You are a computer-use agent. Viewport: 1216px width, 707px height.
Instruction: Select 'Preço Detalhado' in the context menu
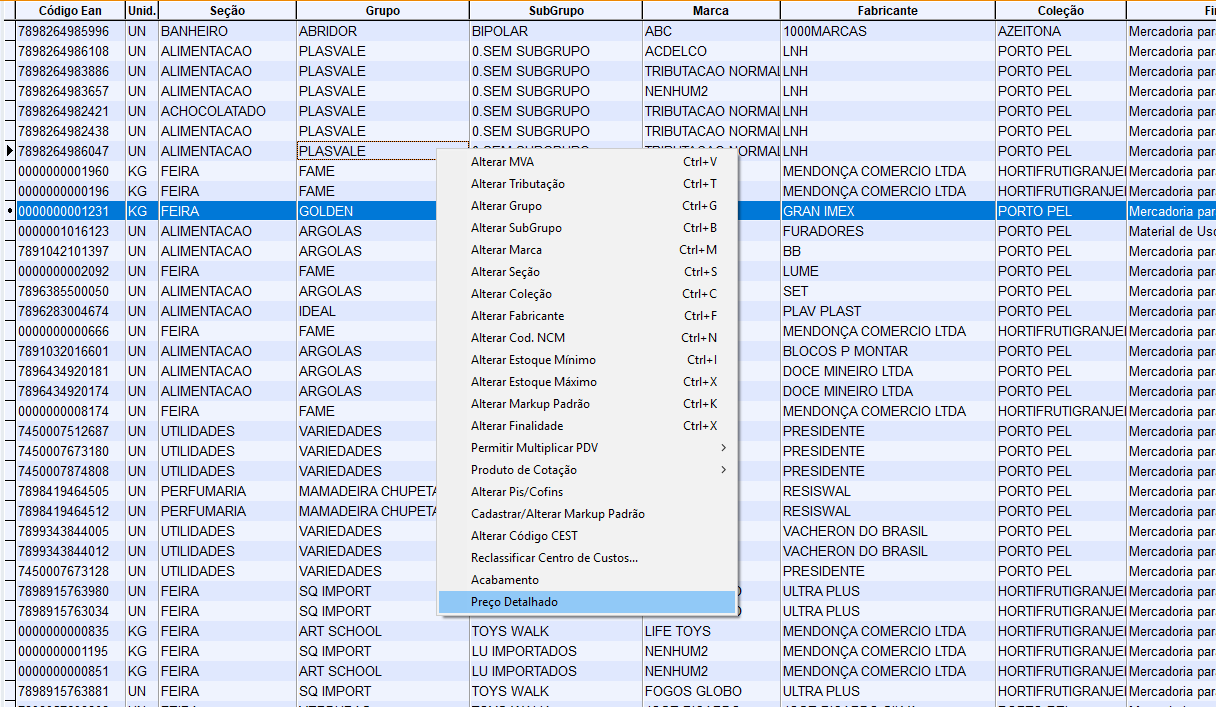click(x=514, y=602)
